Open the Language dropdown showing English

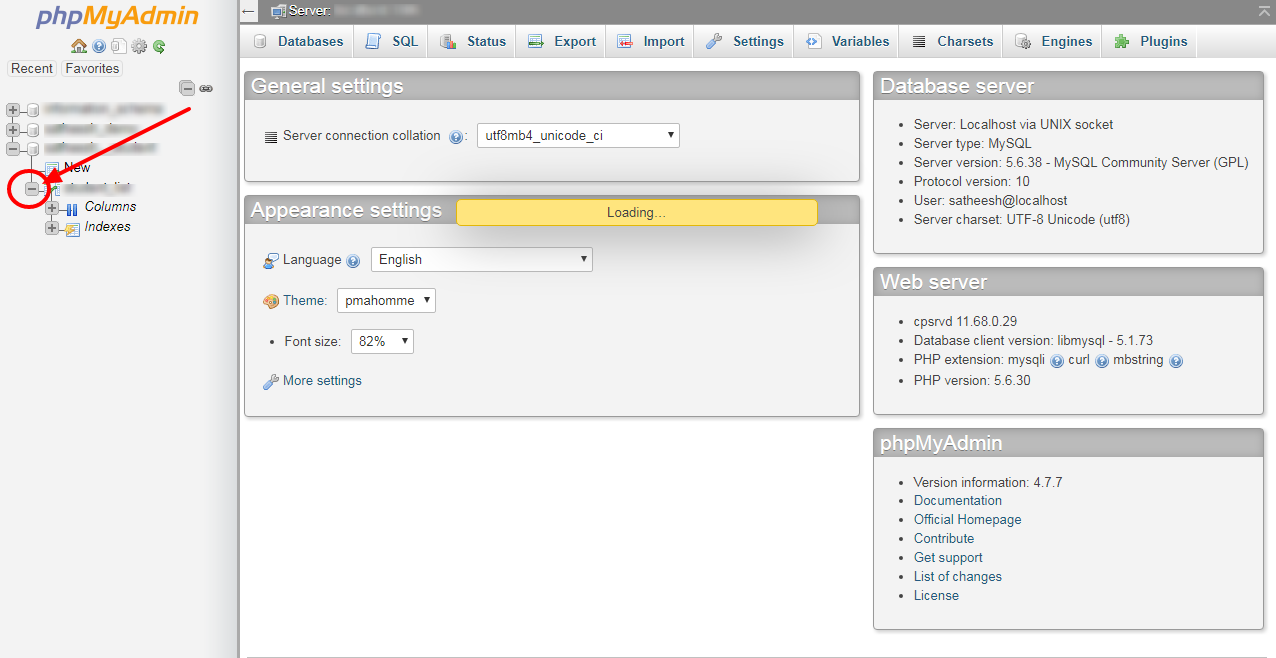(482, 259)
